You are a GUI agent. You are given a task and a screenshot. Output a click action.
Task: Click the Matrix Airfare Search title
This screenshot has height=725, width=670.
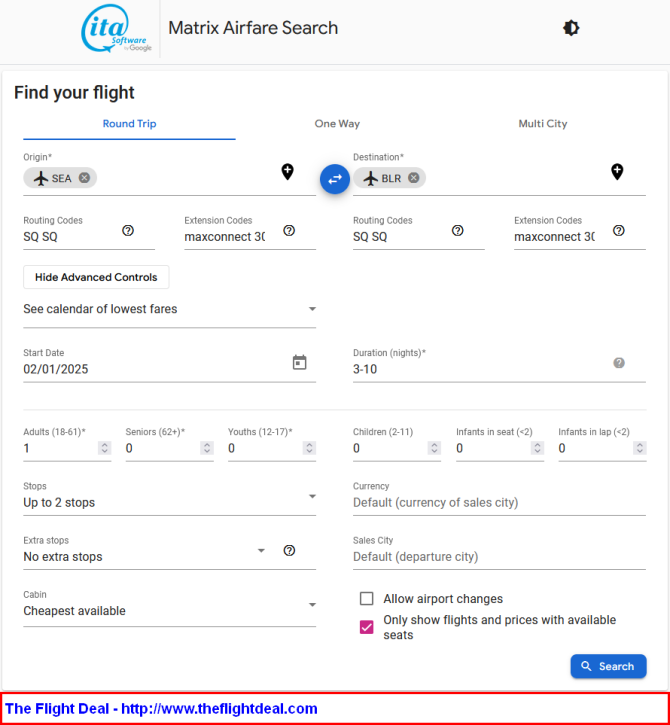pos(253,28)
